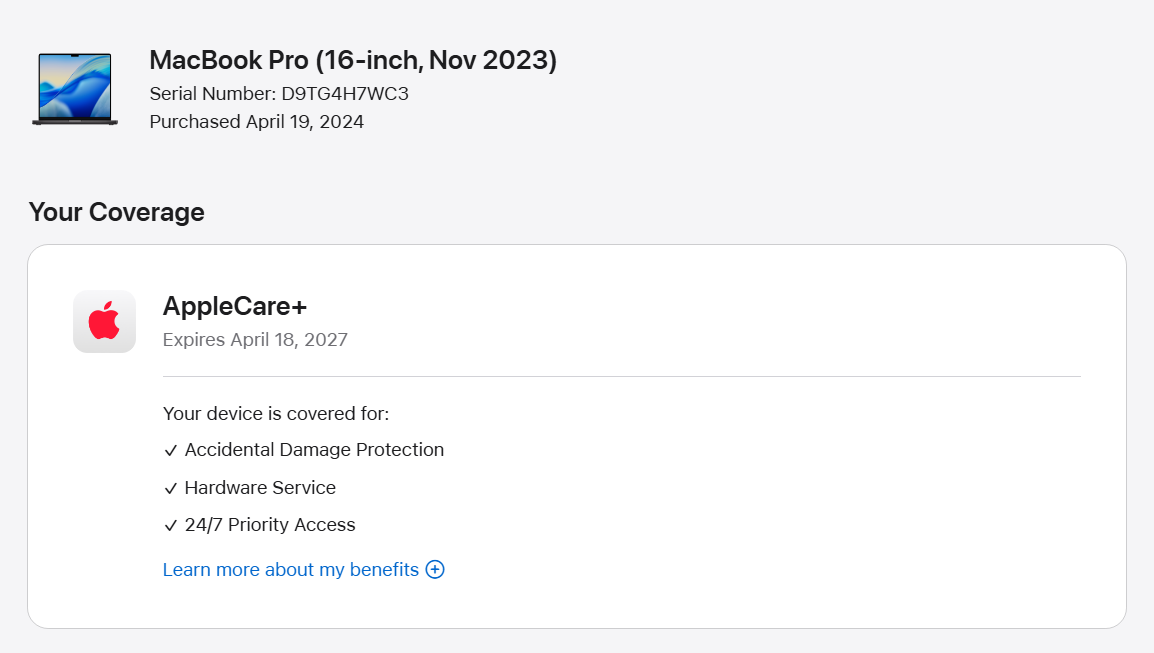Click the AppleCare+ plan title

click(235, 306)
